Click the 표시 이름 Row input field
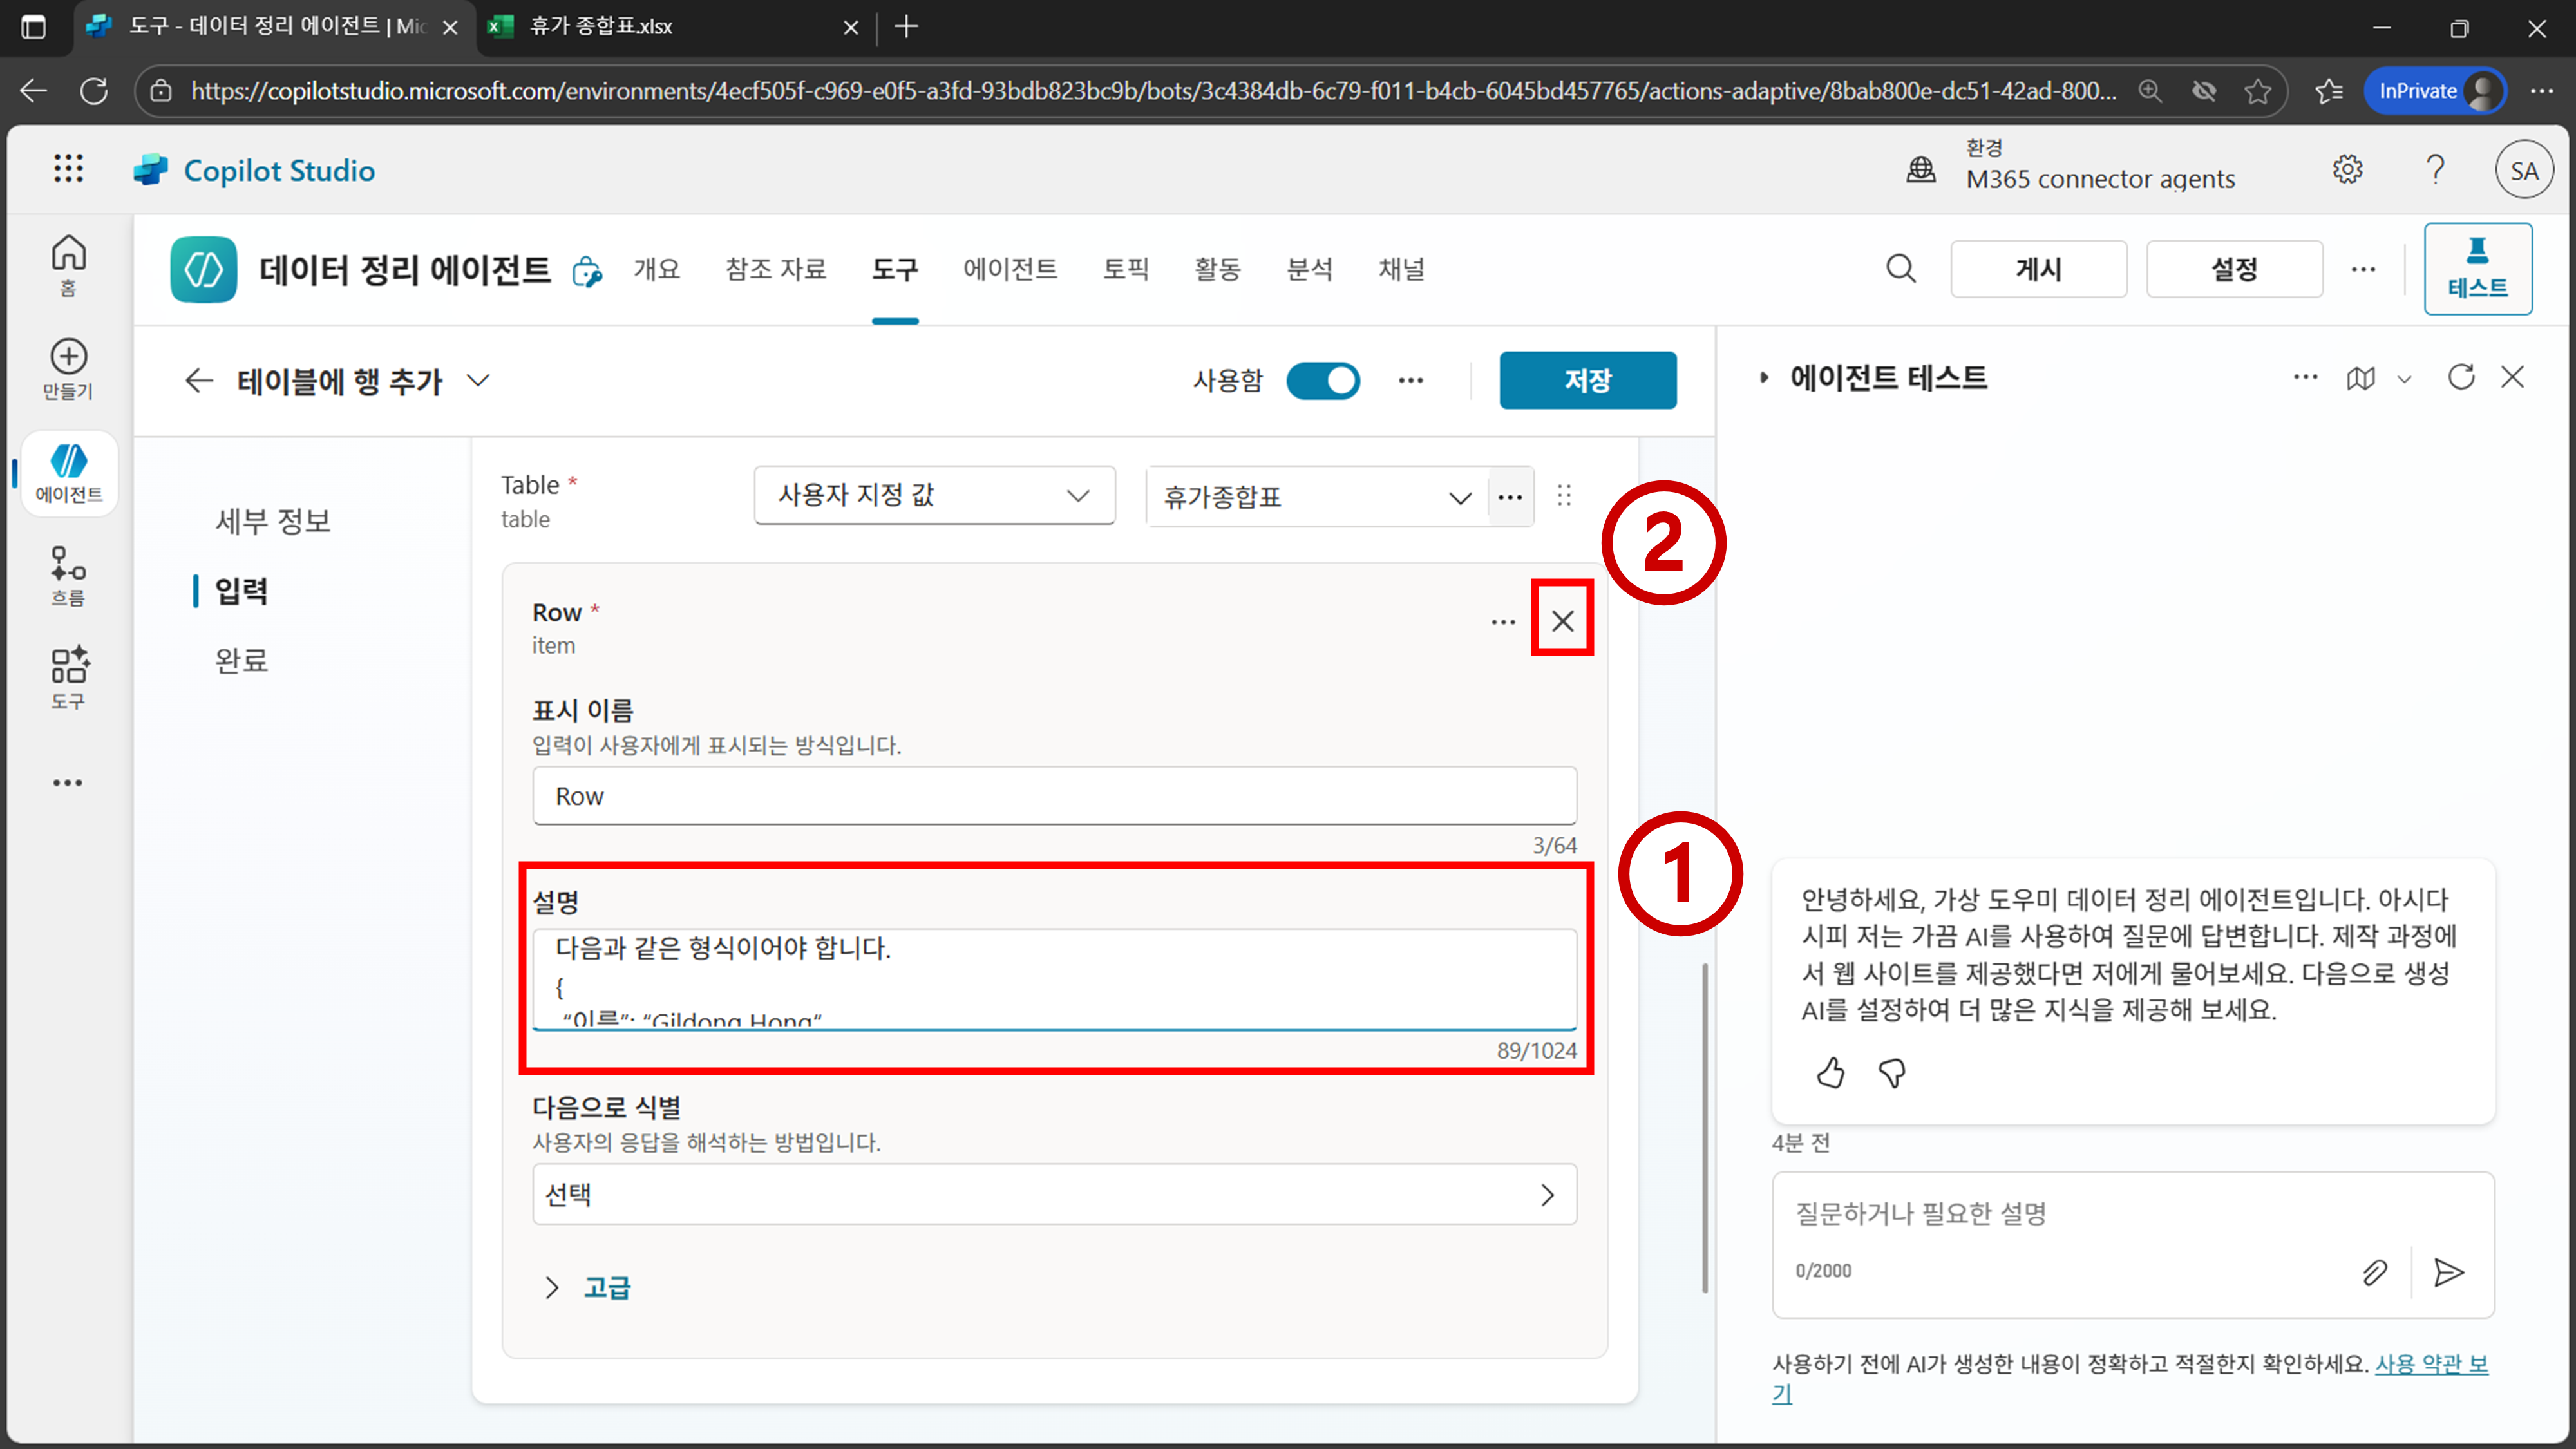The image size is (2576, 1449). tap(1053, 796)
